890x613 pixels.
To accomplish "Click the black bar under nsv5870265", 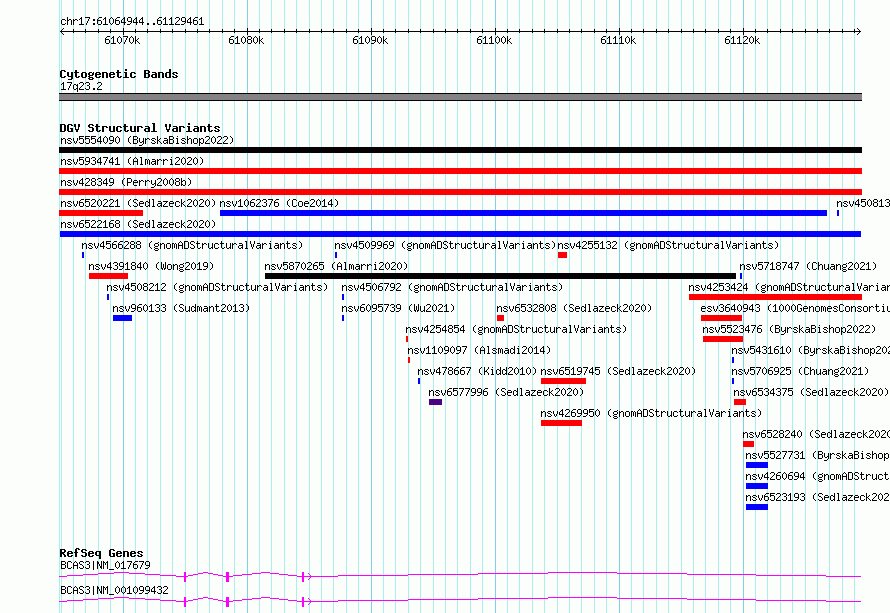I will tap(501, 276).
